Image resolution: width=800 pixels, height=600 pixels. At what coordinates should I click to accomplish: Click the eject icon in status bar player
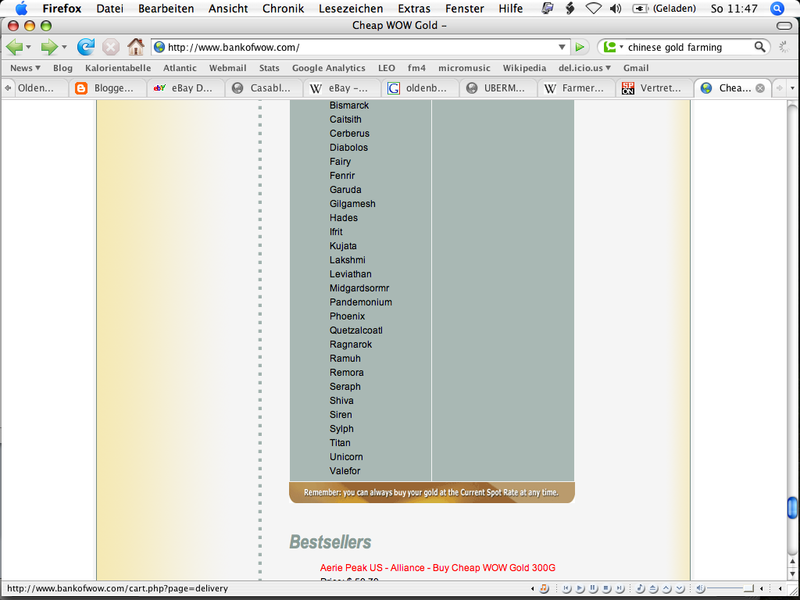pyautogui.click(x=653, y=588)
